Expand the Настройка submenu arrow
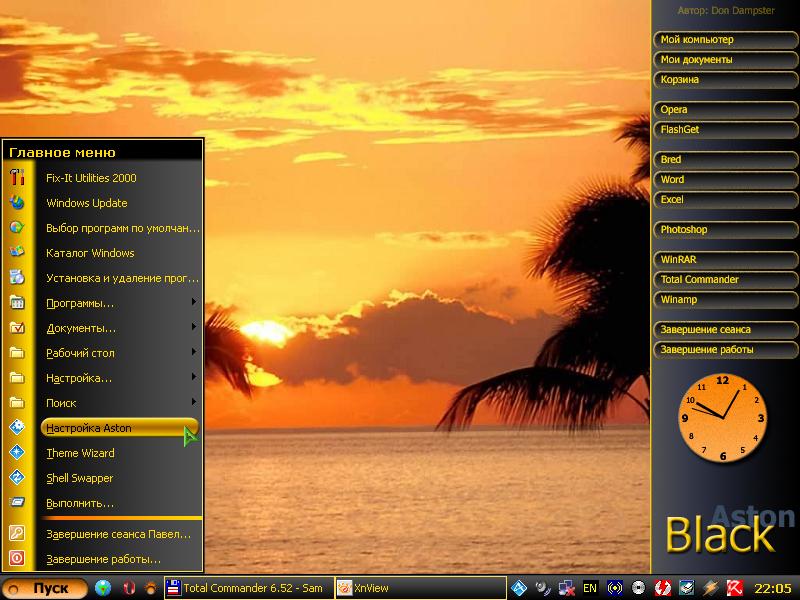This screenshot has height=600, width=800. point(194,377)
